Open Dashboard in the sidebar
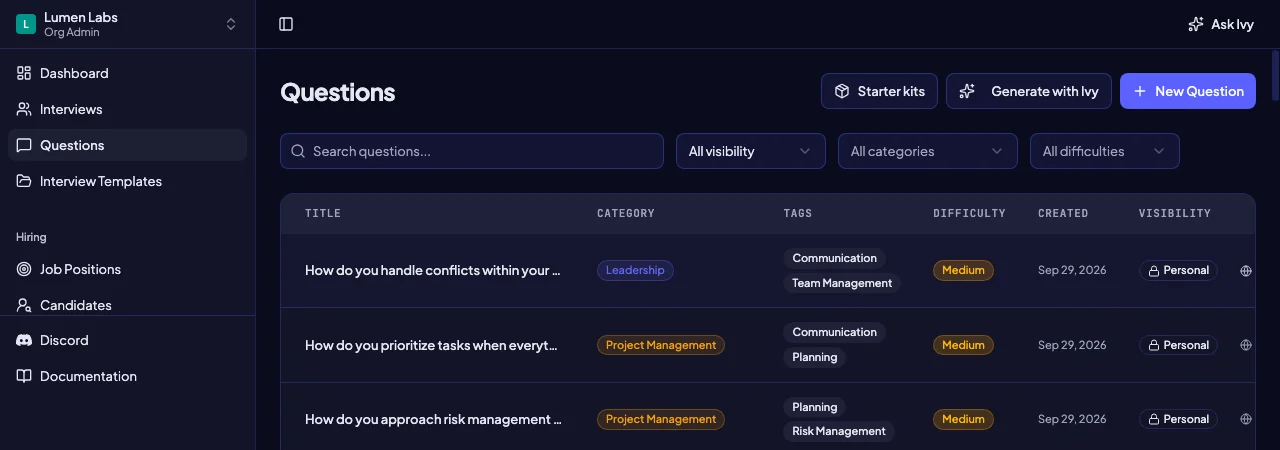 [127, 73]
